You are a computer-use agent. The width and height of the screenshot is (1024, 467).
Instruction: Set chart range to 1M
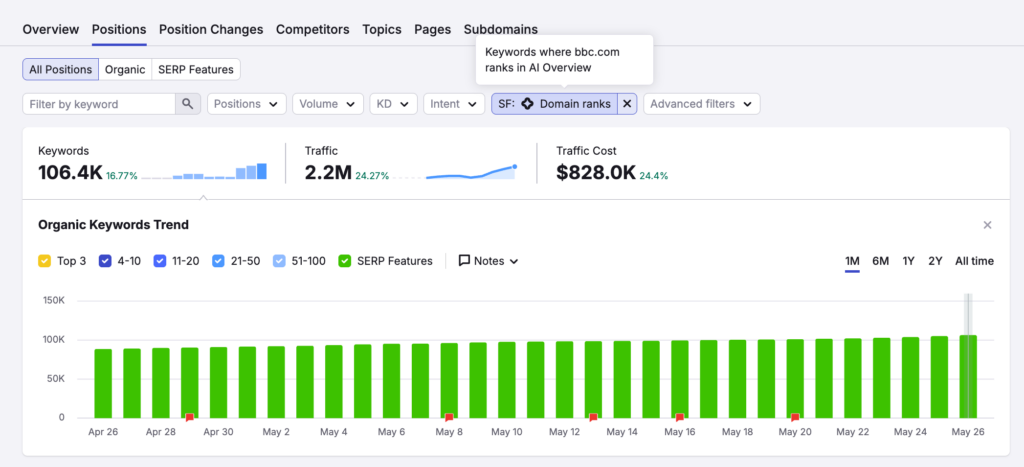(852, 261)
